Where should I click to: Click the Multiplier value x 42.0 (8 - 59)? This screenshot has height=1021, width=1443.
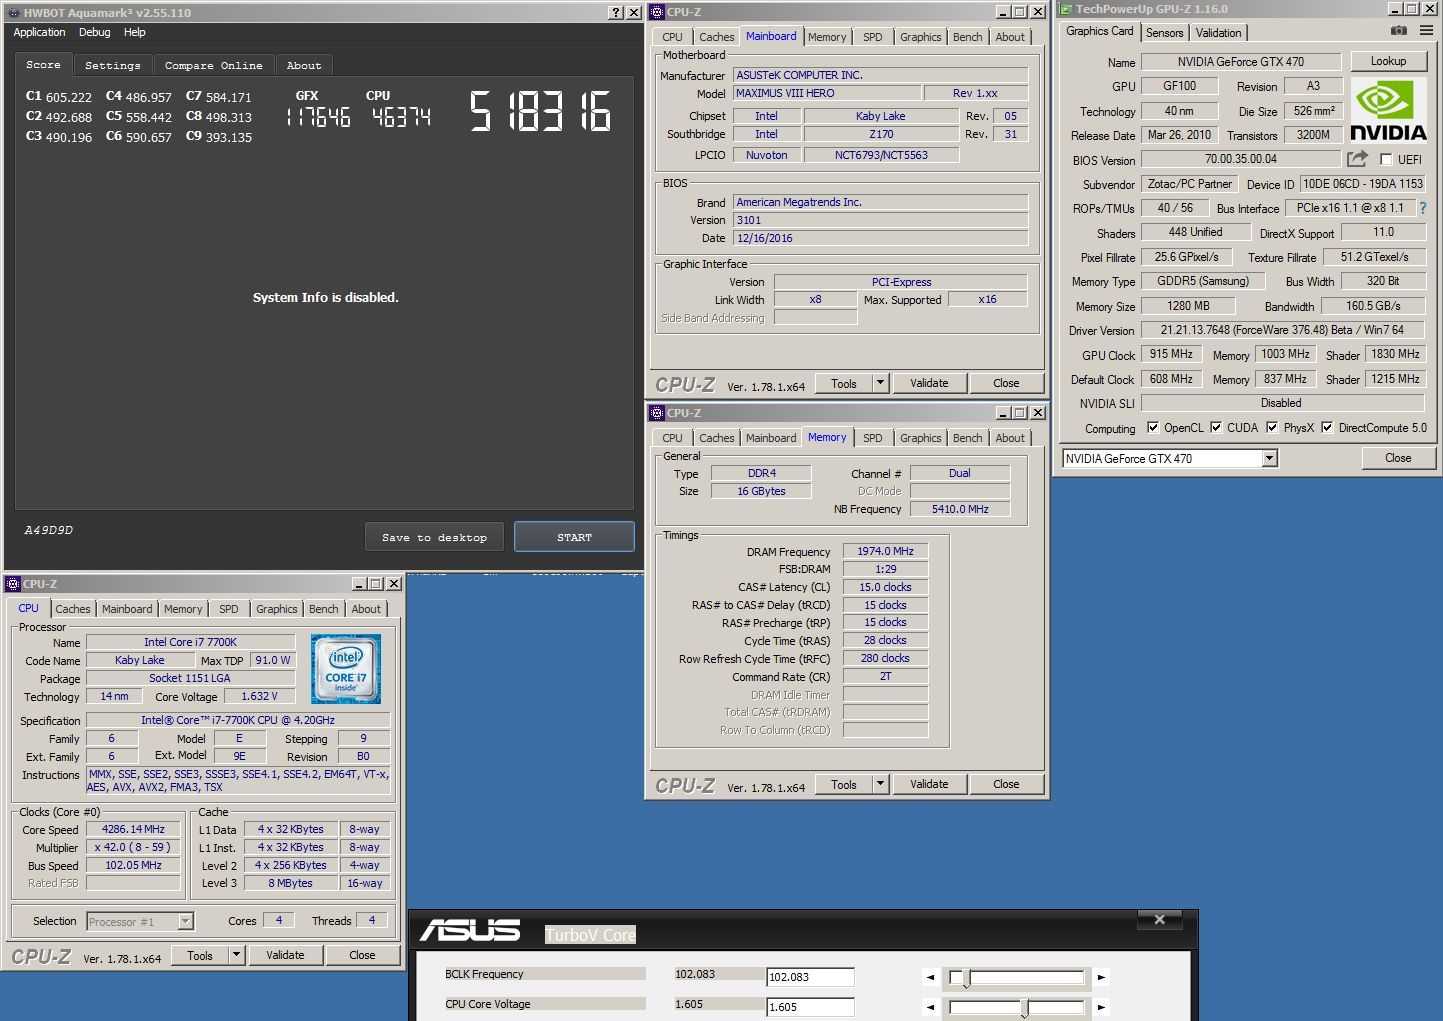pyautogui.click(x=133, y=847)
